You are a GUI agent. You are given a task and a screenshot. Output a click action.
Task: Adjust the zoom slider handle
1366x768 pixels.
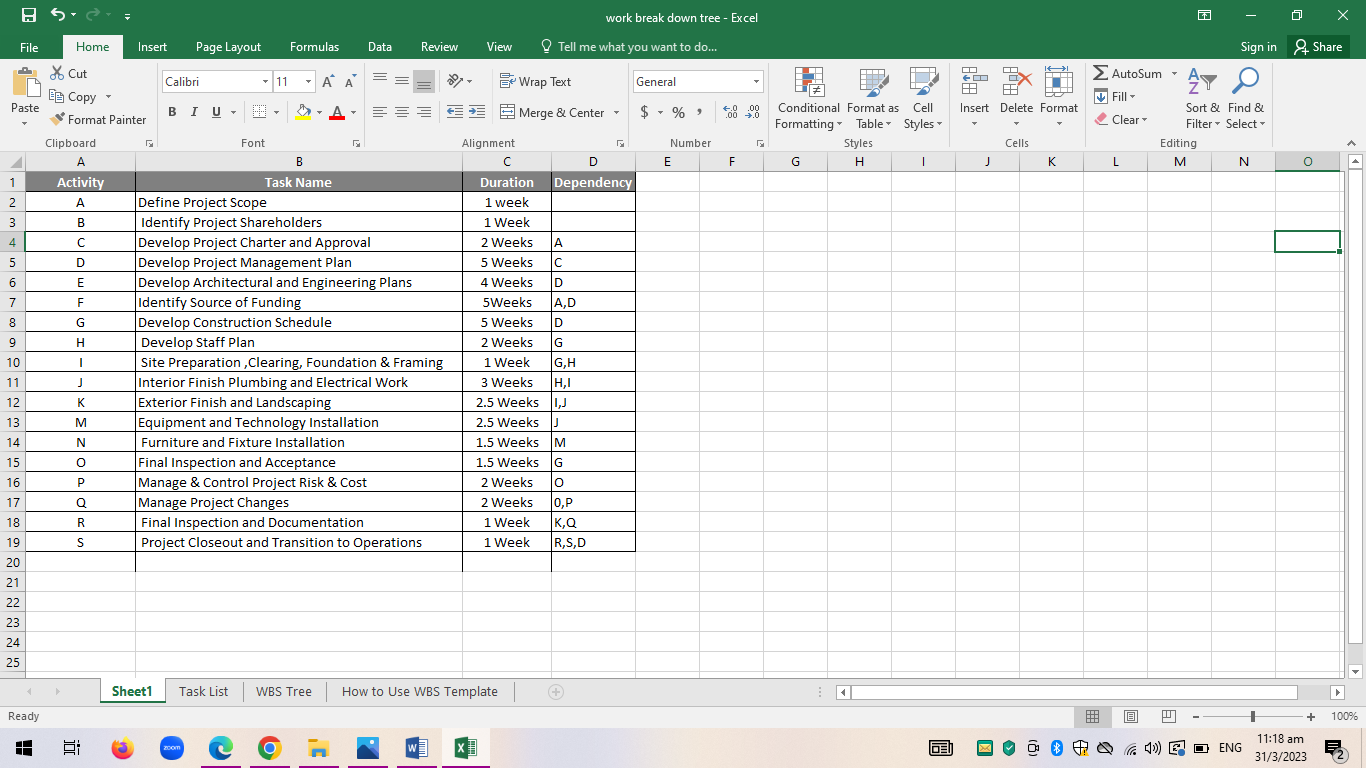[1252, 717]
